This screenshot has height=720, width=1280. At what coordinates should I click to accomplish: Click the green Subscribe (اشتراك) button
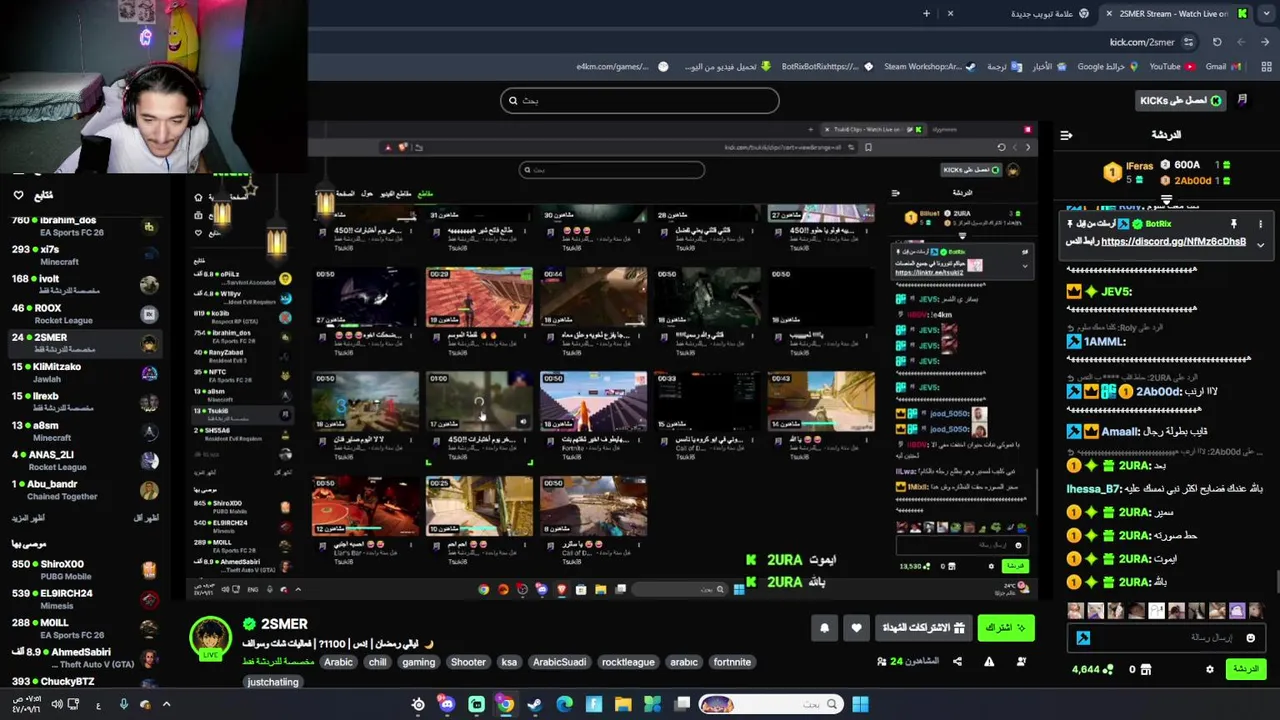[x=1005, y=628]
